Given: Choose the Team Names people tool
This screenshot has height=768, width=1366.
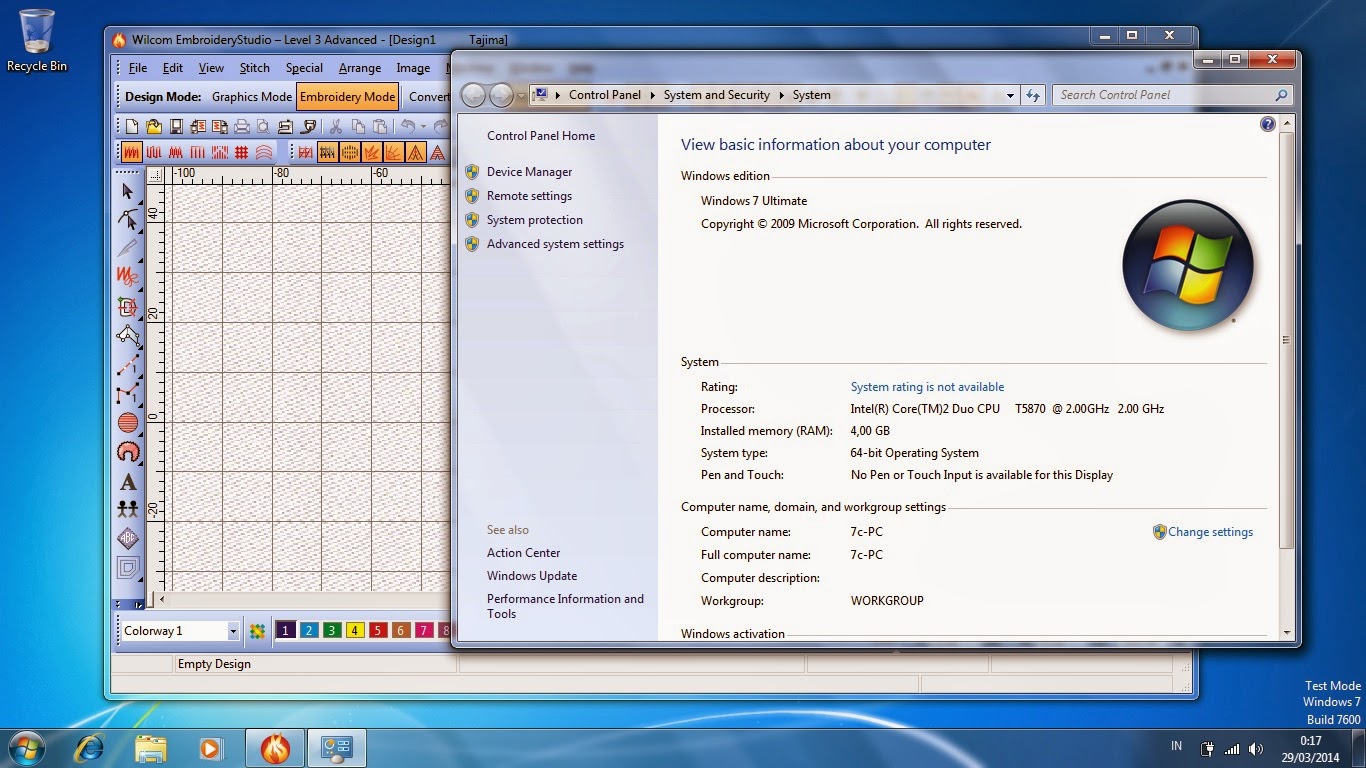Looking at the screenshot, I should click(128, 510).
